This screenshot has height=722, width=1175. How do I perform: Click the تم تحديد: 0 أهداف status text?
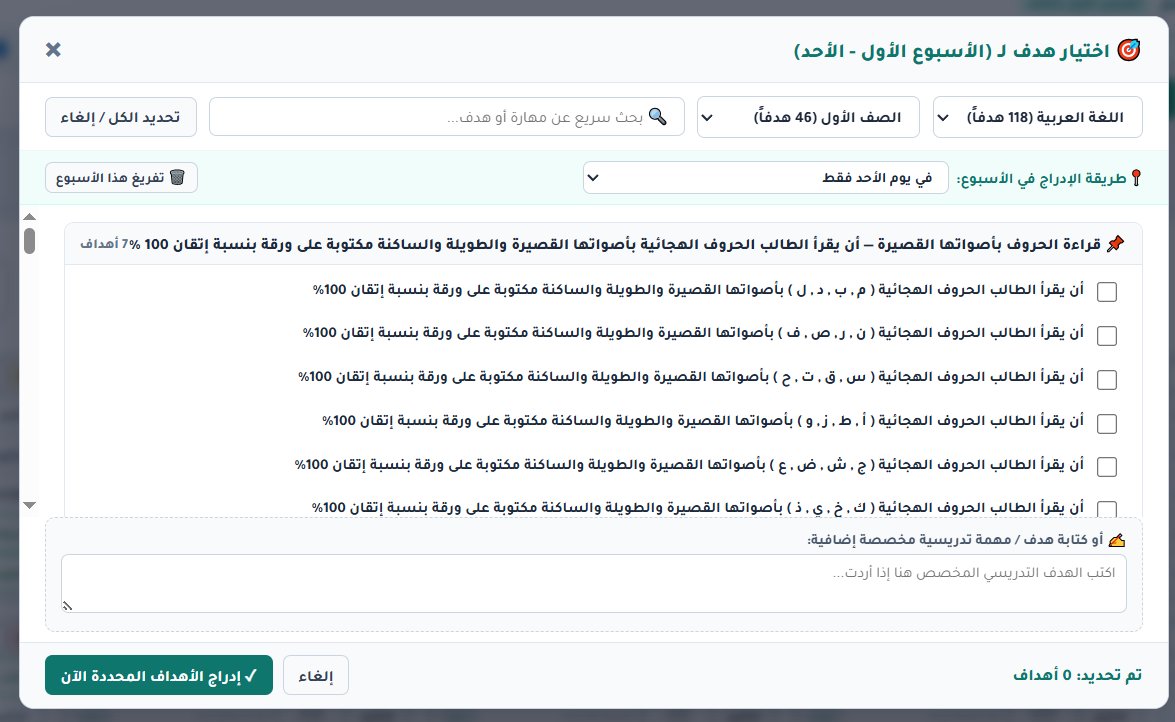(x=1077, y=676)
